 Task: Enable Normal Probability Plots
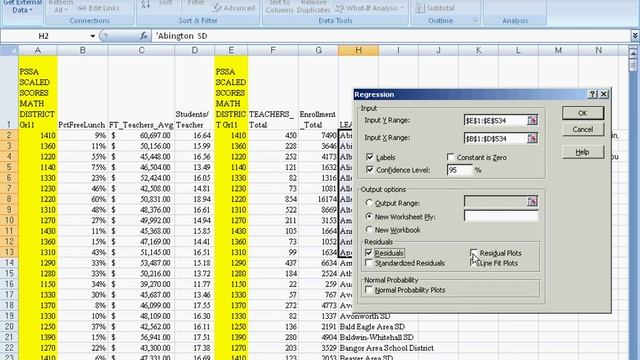[369, 290]
